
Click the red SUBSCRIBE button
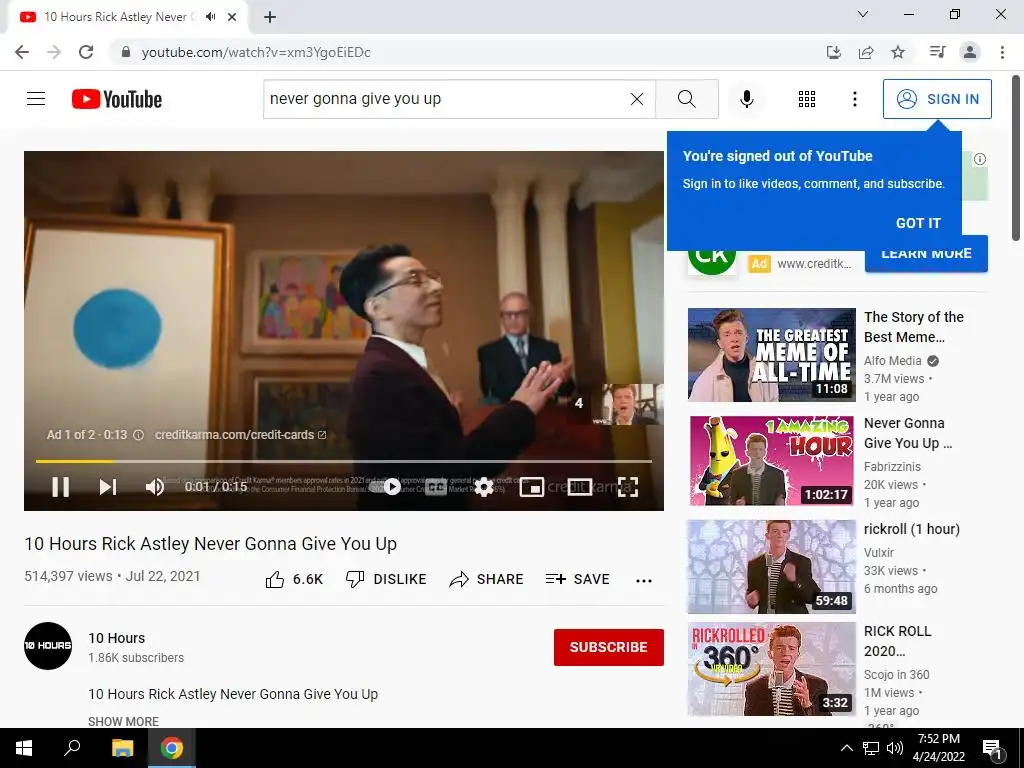coord(609,647)
